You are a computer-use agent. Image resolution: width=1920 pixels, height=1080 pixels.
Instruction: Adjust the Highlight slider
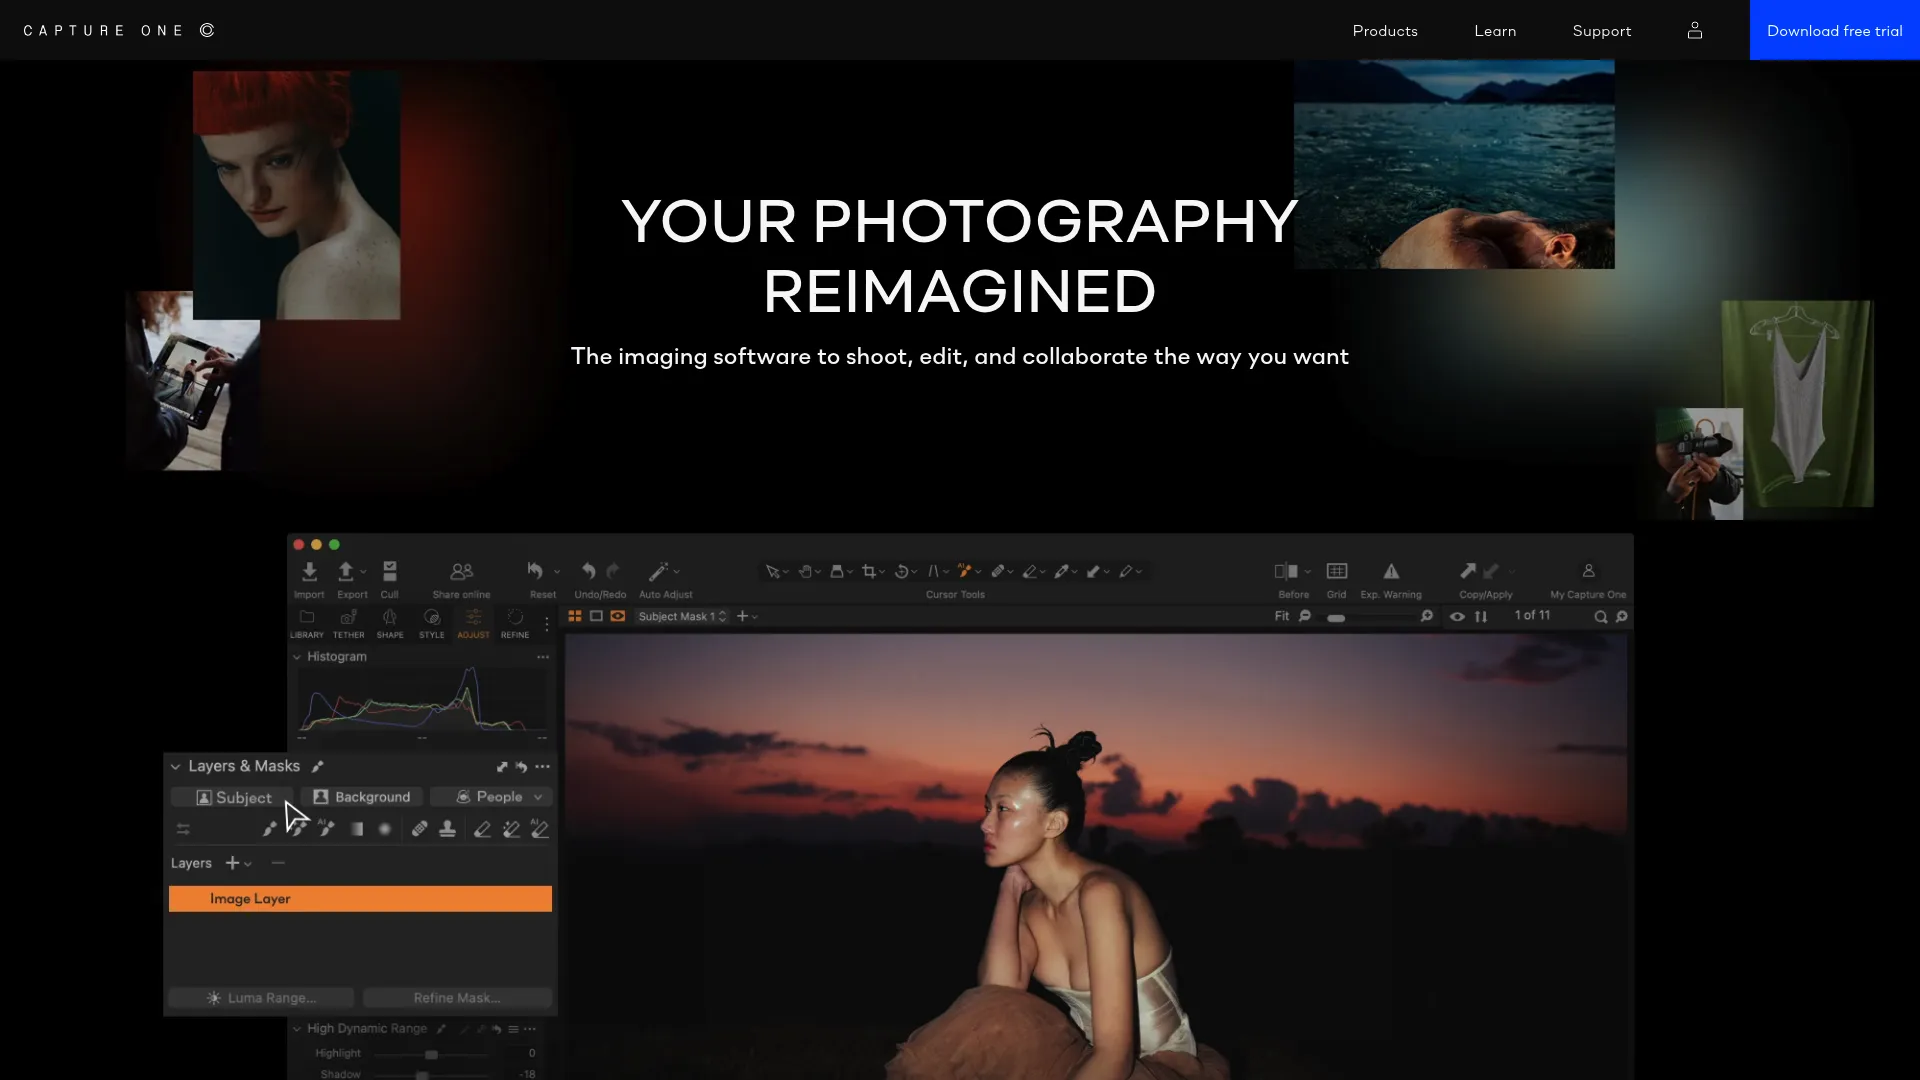pos(431,1054)
